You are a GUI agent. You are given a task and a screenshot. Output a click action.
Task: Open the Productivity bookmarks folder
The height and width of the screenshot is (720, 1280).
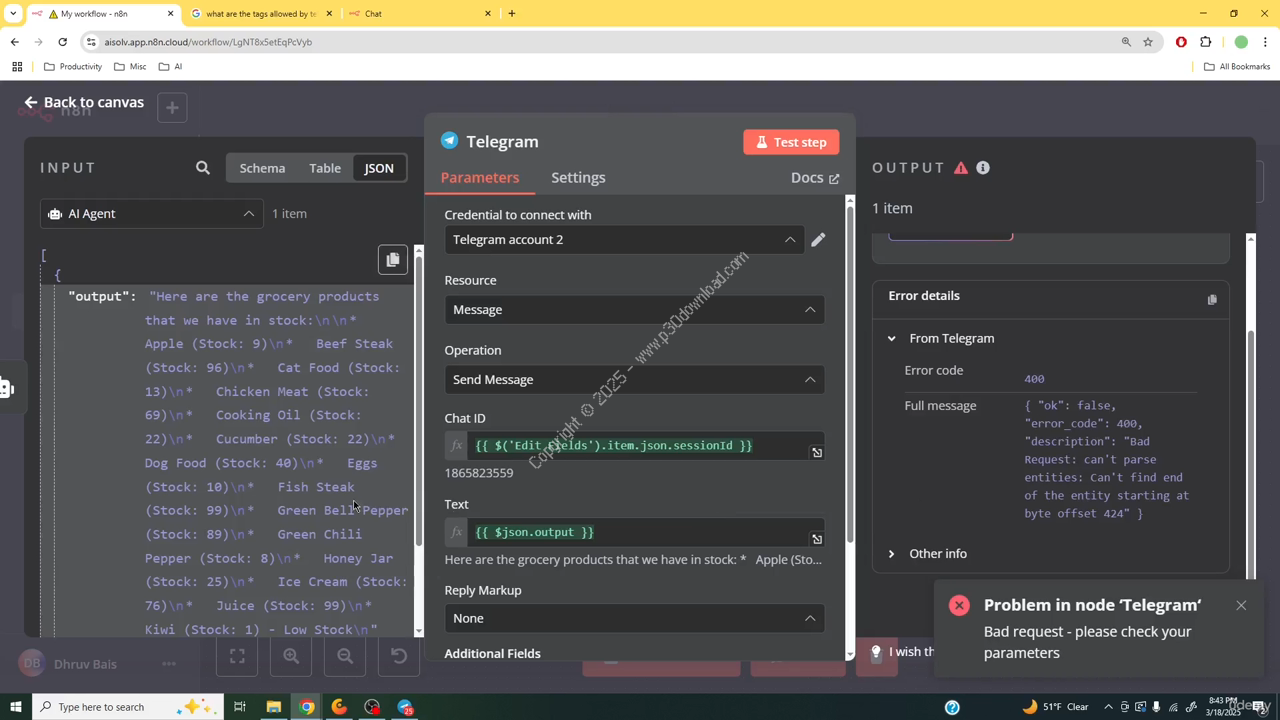(x=73, y=67)
